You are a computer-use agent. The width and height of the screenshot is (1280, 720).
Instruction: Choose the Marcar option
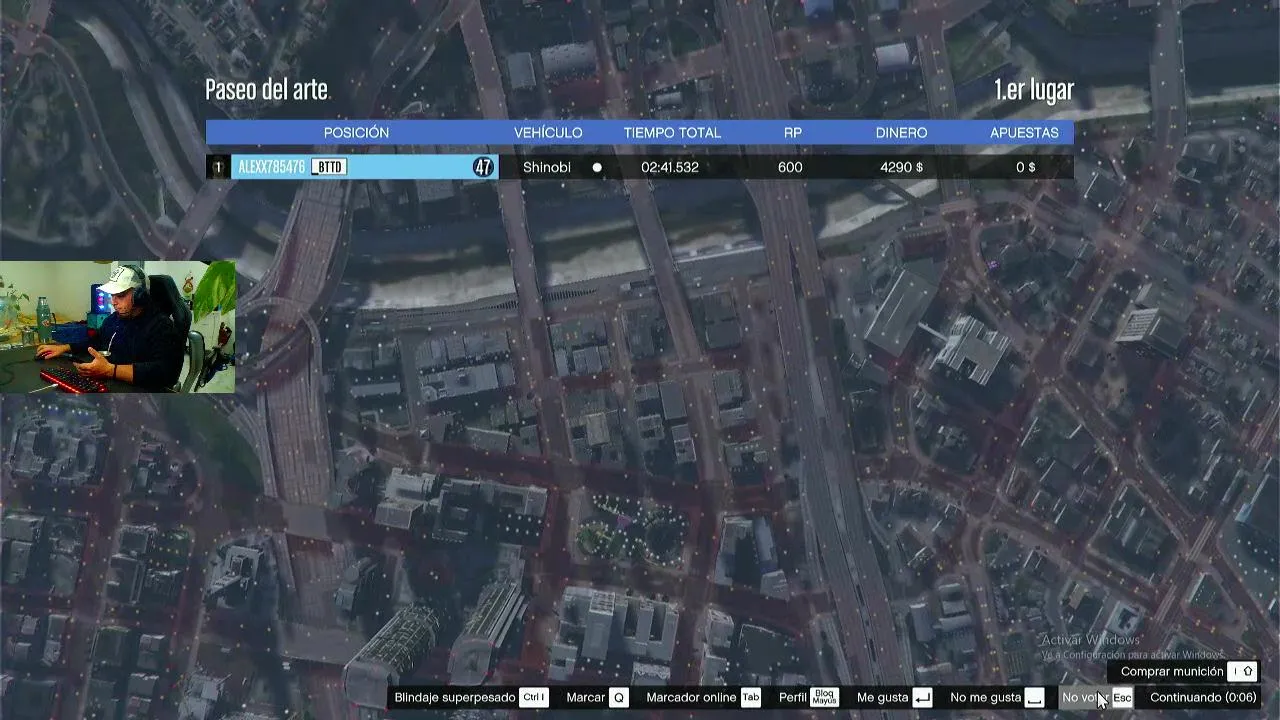click(585, 698)
